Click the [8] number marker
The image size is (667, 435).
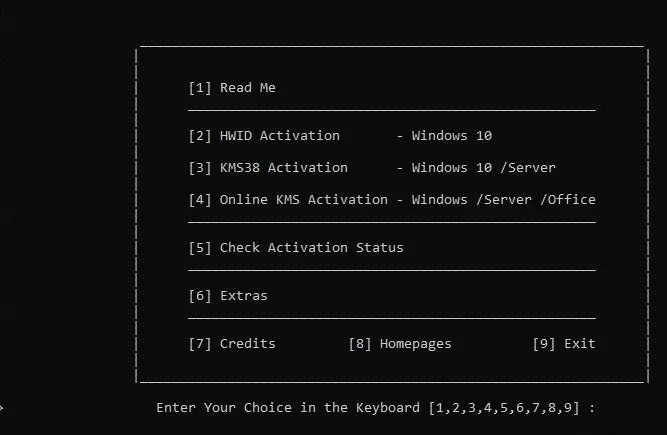pyautogui.click(x=360, y=344)
